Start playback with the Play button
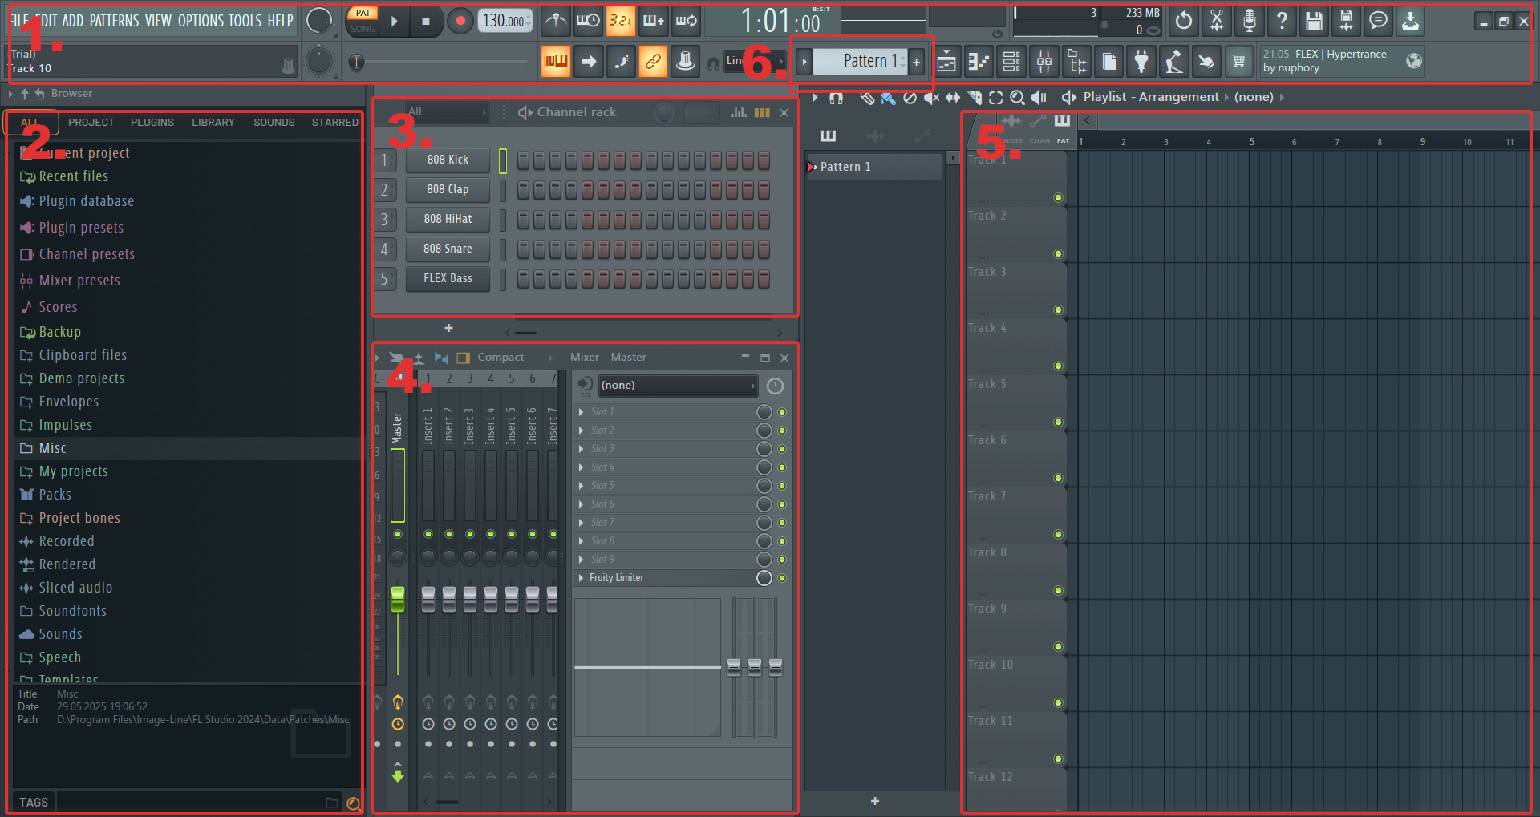 tap(394, 20)
